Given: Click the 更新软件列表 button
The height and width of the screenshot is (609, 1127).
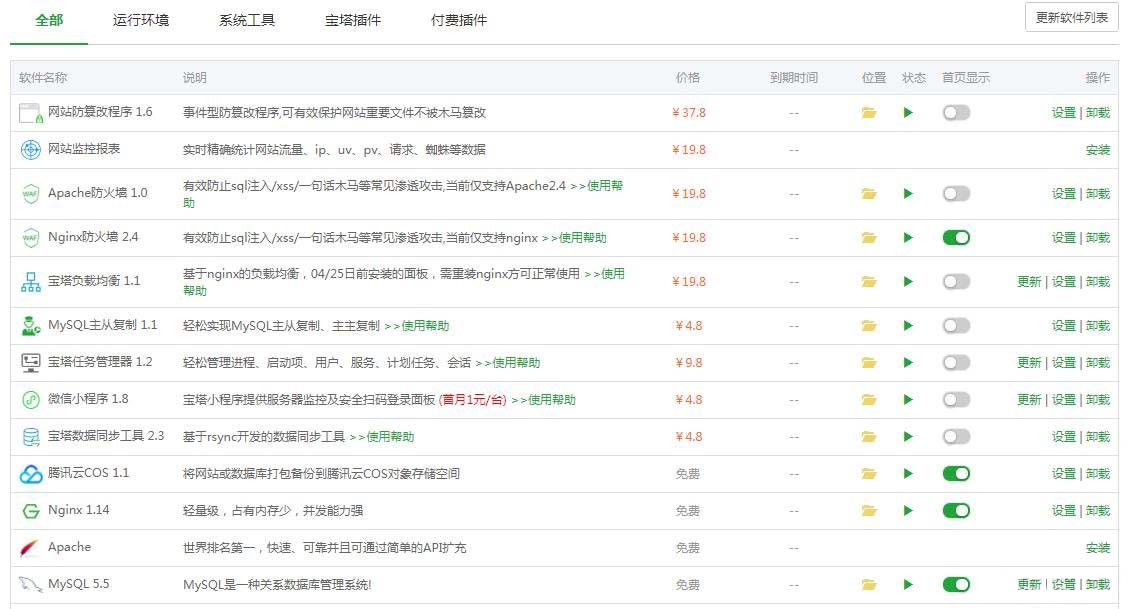Looking at the screenshot, I should tap(1071, 17).
